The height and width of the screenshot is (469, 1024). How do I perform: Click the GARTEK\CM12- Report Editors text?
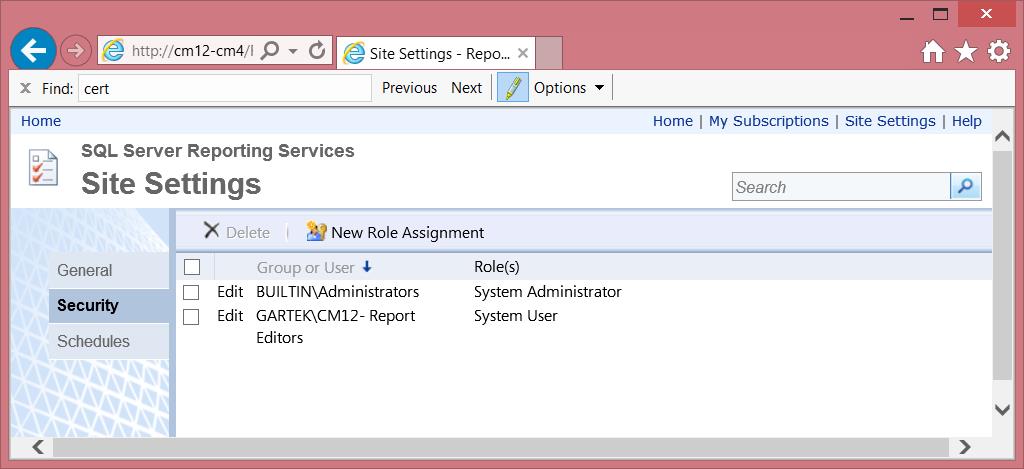coord(336,327)
